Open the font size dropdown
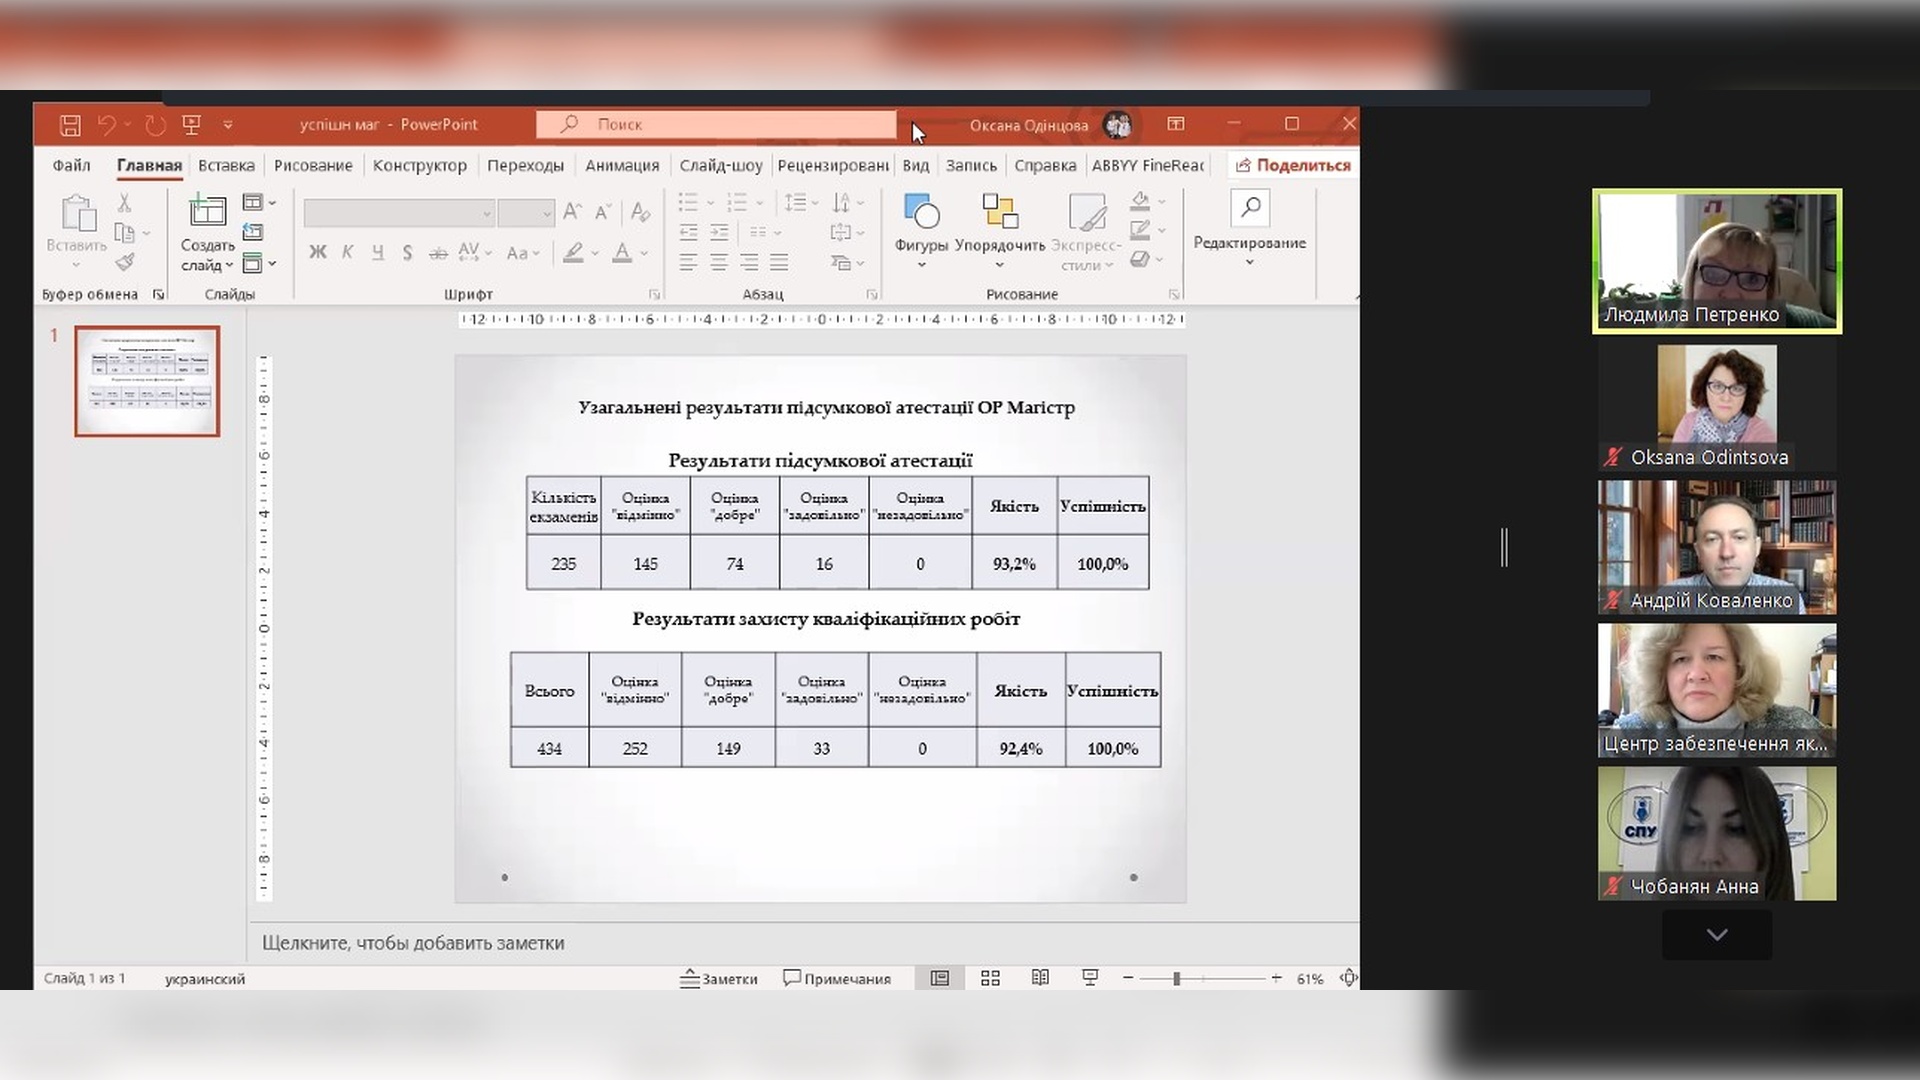This screenshot has width=1920, height=1080. pyautogui.click(x=546, y=213)
